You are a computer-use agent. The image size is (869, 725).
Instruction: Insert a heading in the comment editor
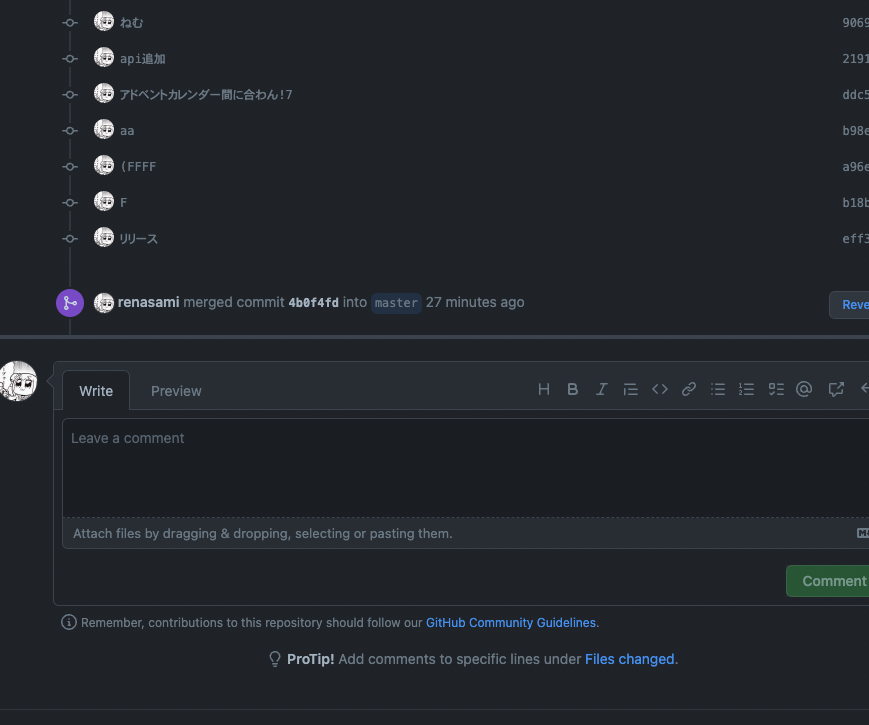pyautogui.click(x=544, y=389)
